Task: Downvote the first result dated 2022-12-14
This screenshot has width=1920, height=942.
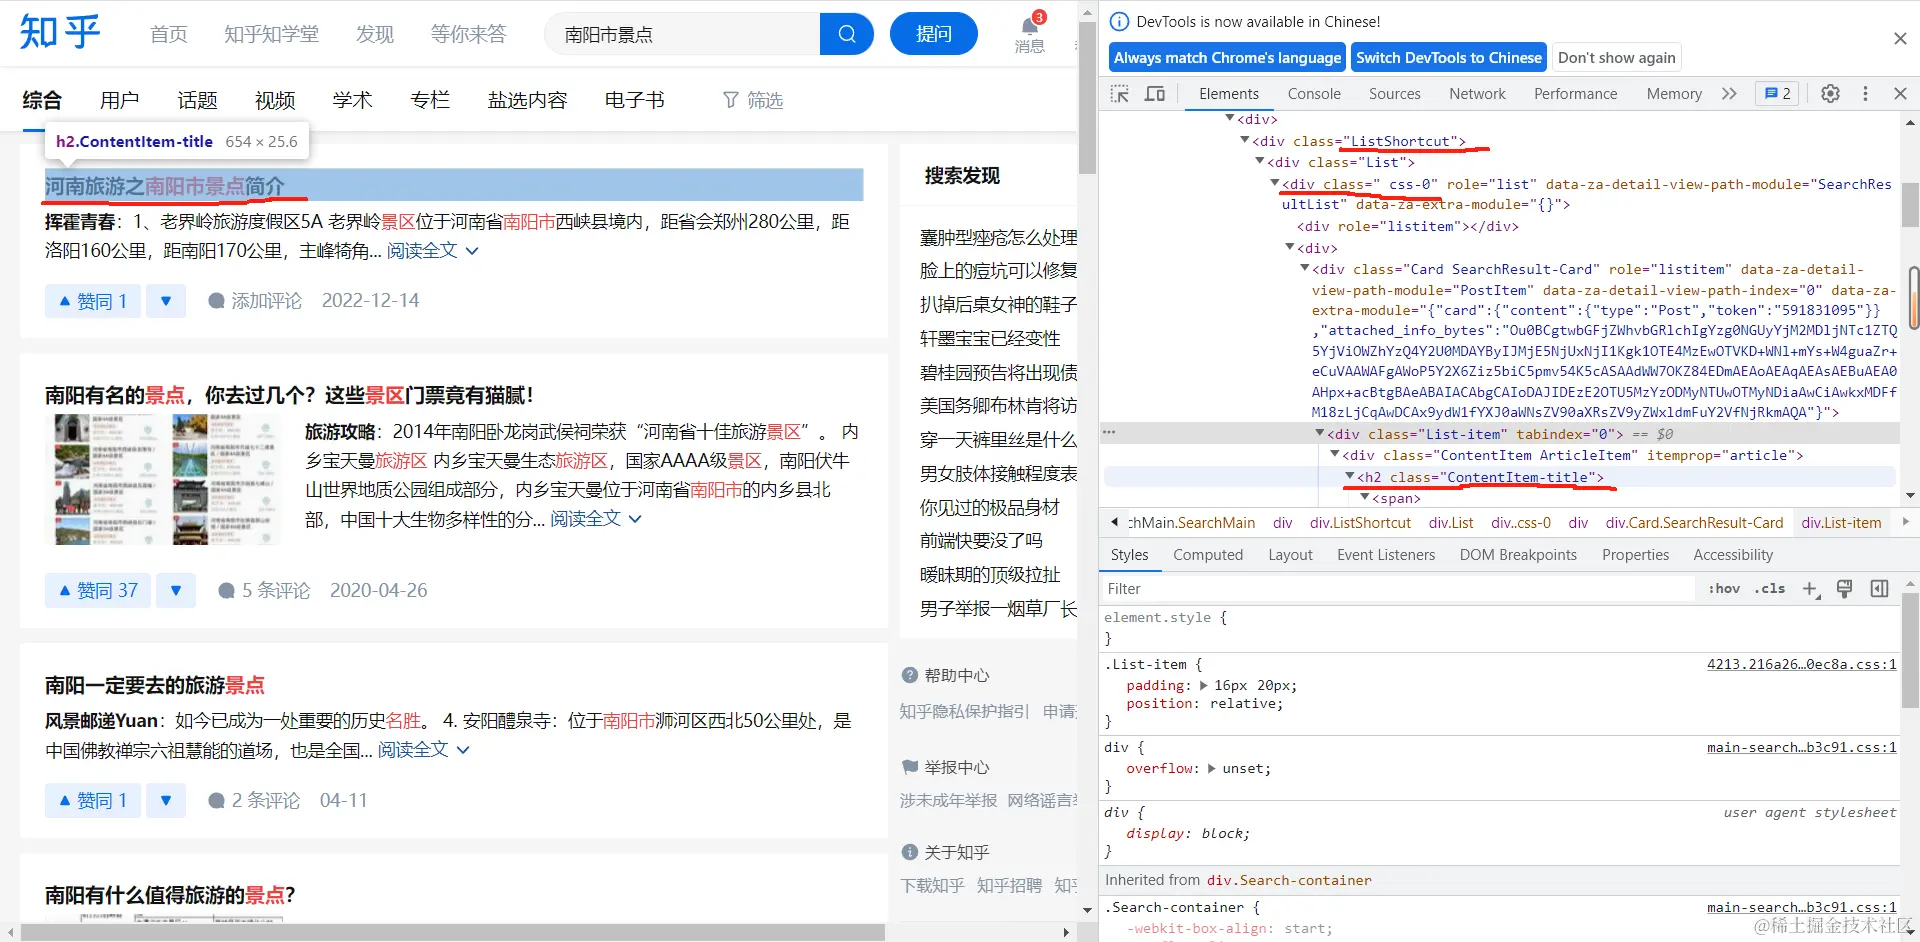Action: (166, 301)
